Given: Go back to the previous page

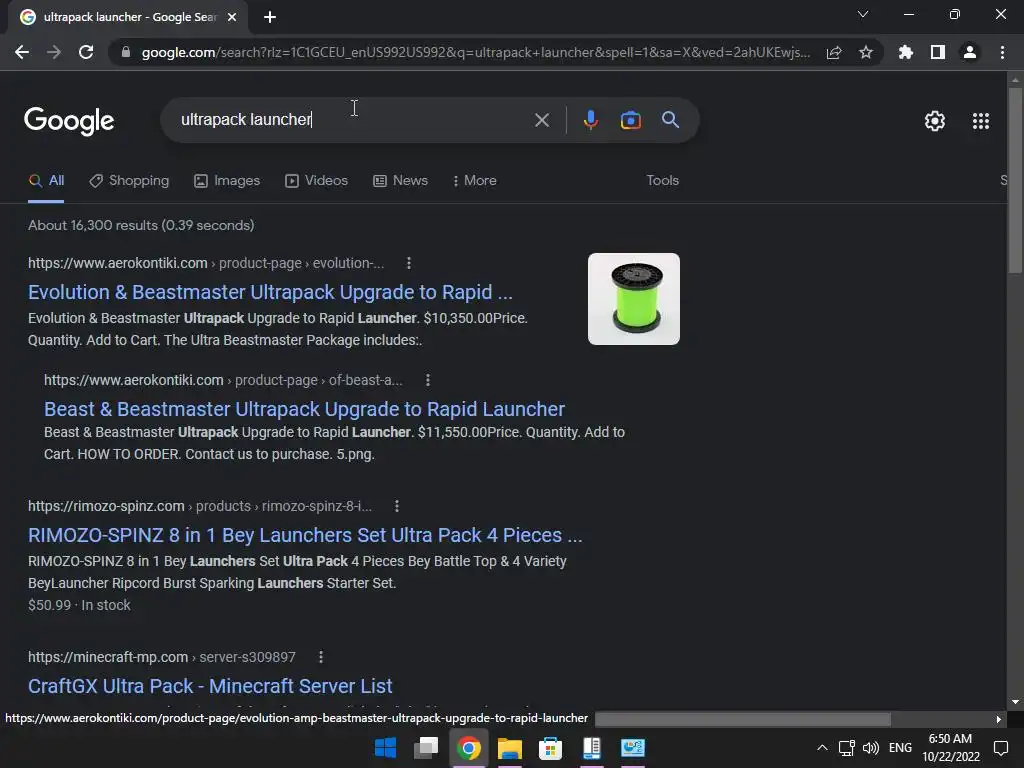Looking at the screenshot, I should pos(22,52).
